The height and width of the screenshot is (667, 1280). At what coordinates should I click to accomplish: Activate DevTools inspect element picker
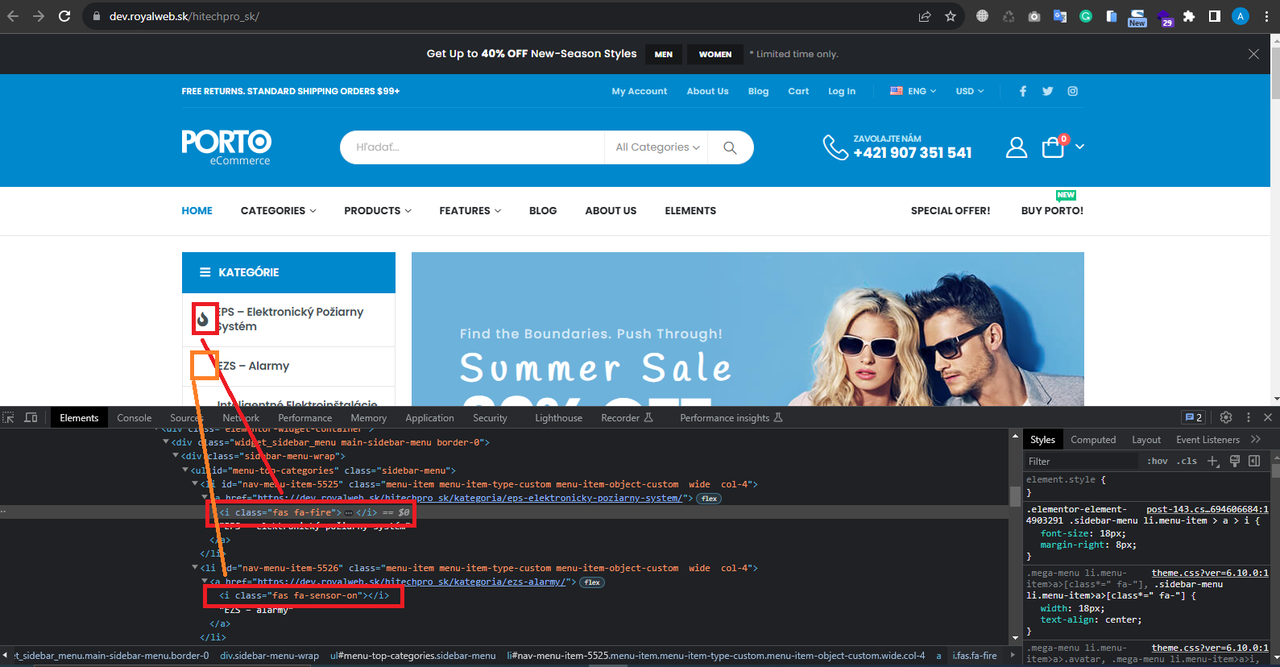click(x=9, y=418)
